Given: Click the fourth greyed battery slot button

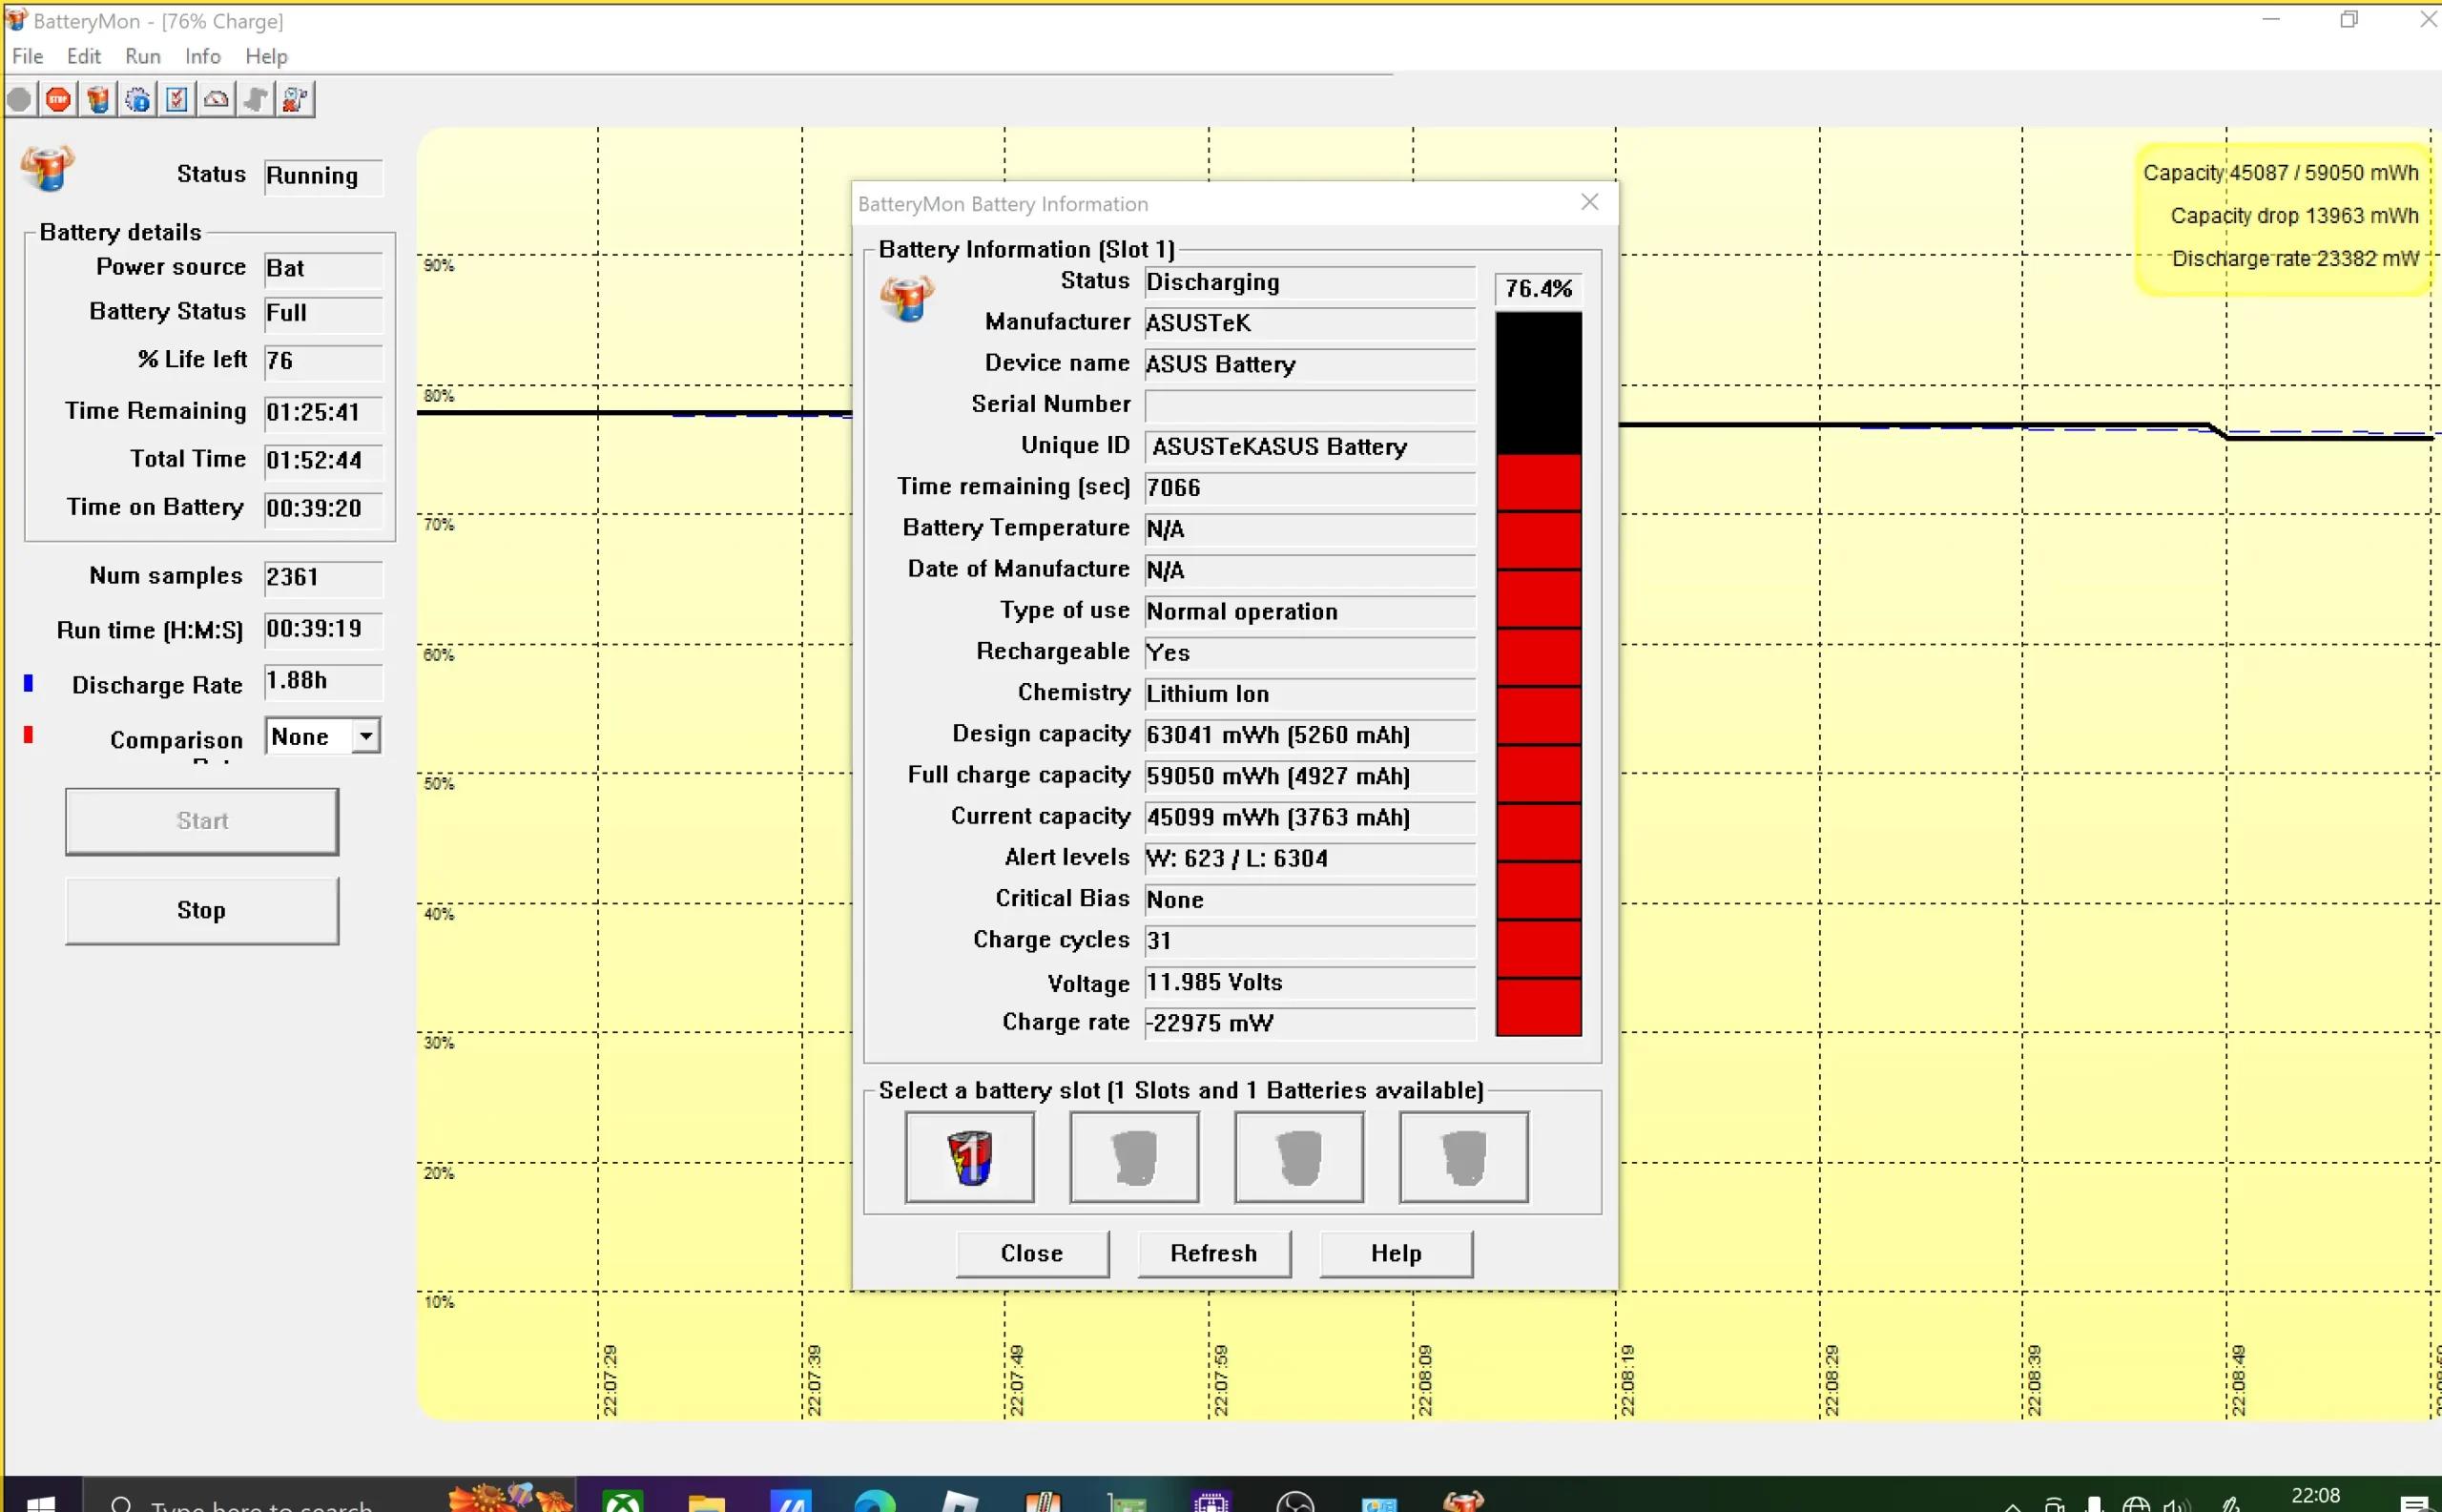Looking at the screenshot, I should pyautogui.click(x=1464, y=1157).
